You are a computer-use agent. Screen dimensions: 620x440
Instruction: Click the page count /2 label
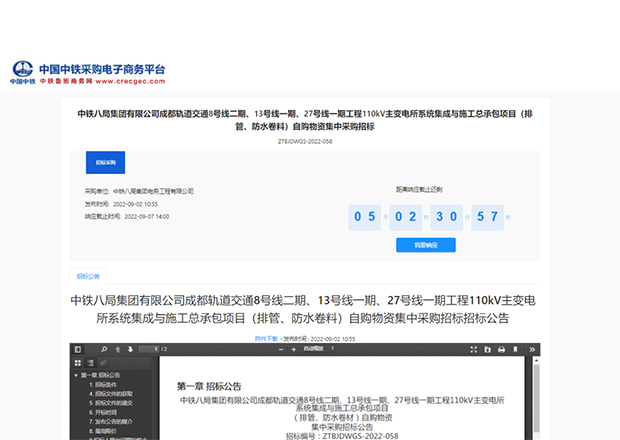pyautogui.click(x=164, y=349)
